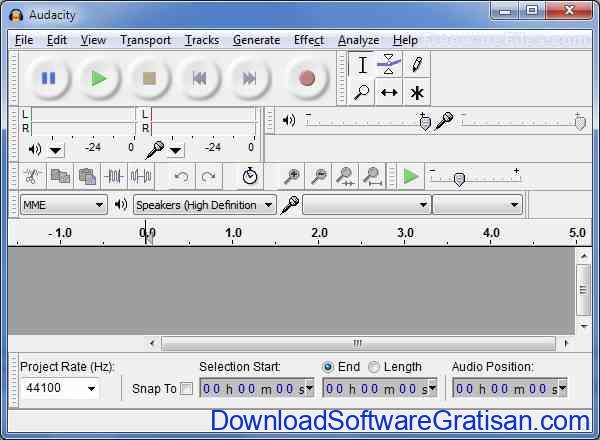Image resolution: width=600 pixels, height=440 pixels.
Task: Click timeline ruler at 2.0 mark
Action: click(x=319, y=233)
